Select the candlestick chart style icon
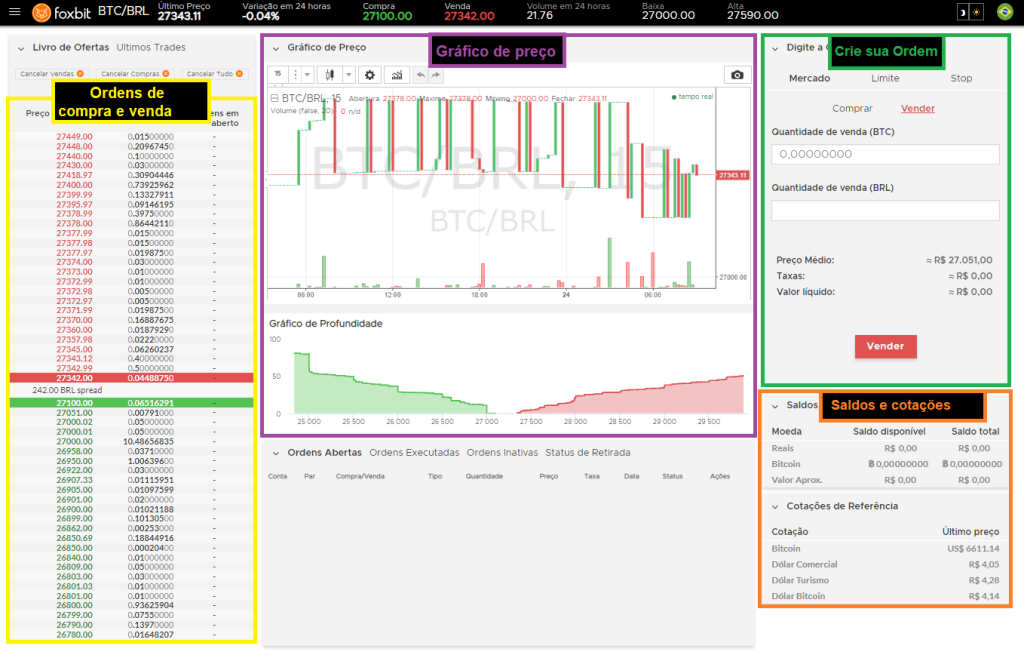Image resolution: width=1024 pixels, height=661 pixels. point(330,74)
